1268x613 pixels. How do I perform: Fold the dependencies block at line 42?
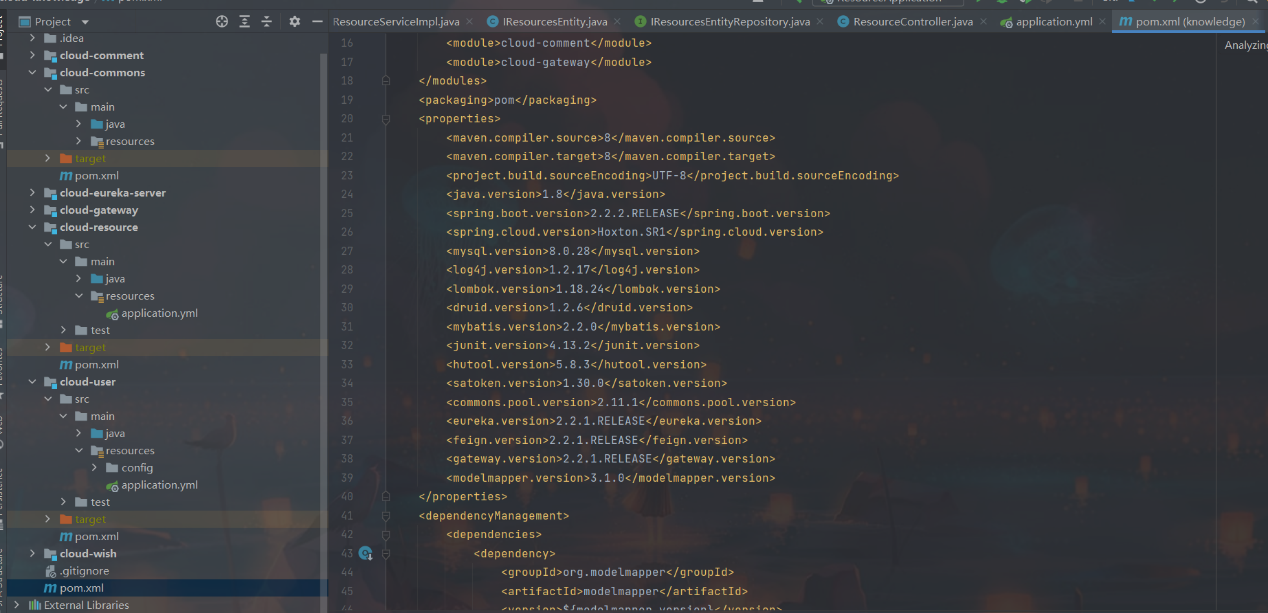[x=386, y=535]
